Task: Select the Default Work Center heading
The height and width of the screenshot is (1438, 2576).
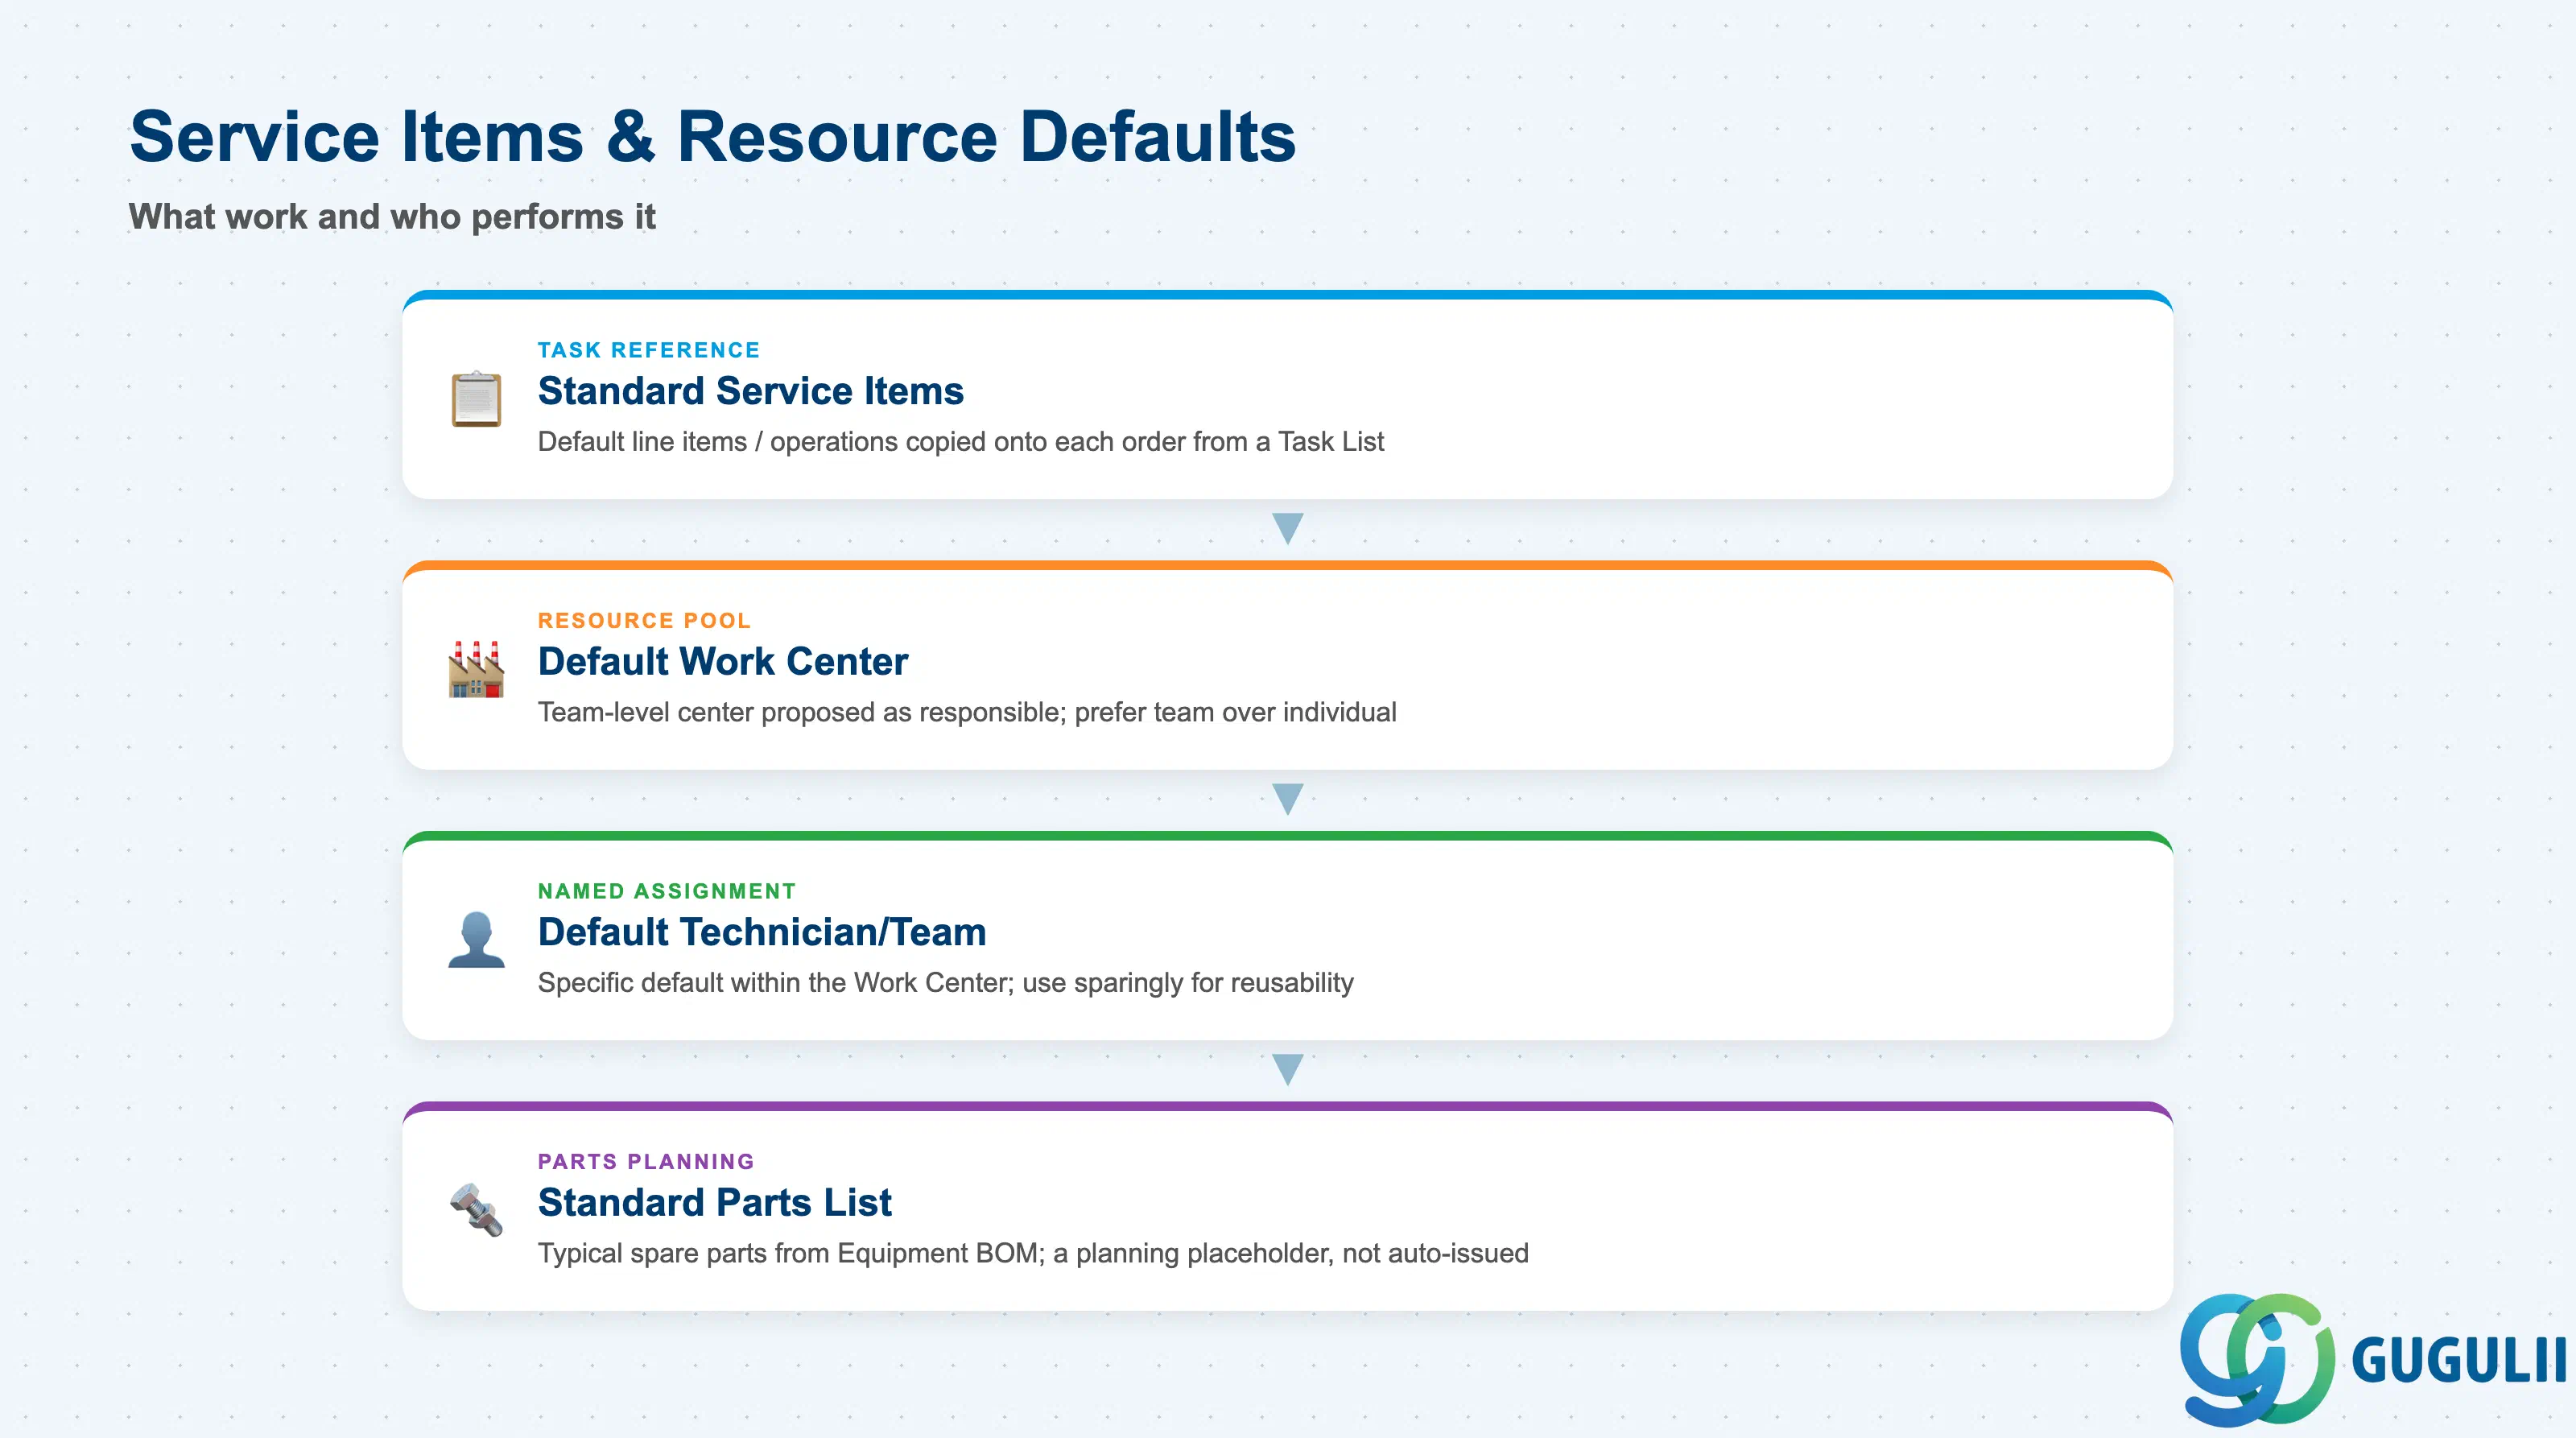Action: [722, 662]
